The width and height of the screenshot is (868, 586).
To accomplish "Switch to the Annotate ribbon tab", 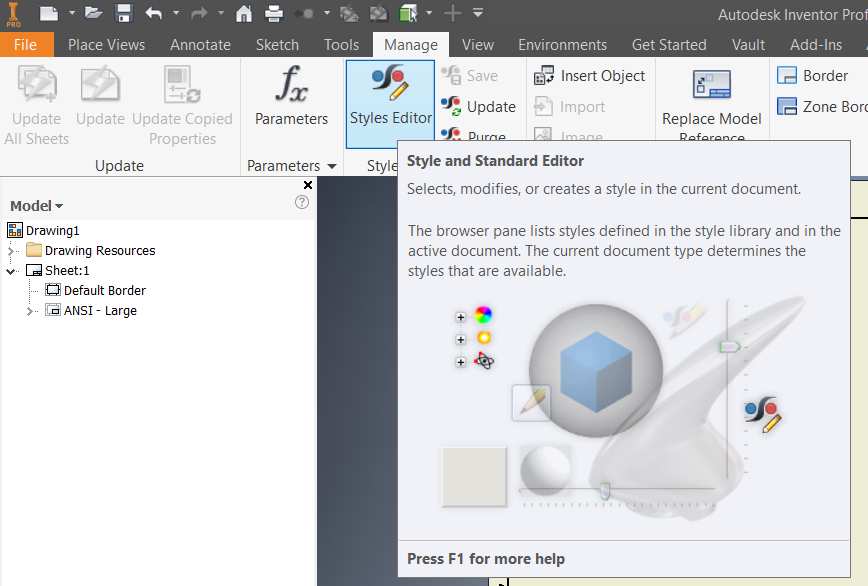I will 200,44.
